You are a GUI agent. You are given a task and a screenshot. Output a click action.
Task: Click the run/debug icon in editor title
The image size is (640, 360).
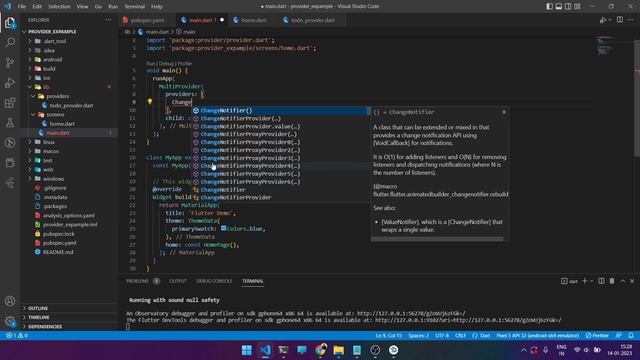click(x=603, y=20)
